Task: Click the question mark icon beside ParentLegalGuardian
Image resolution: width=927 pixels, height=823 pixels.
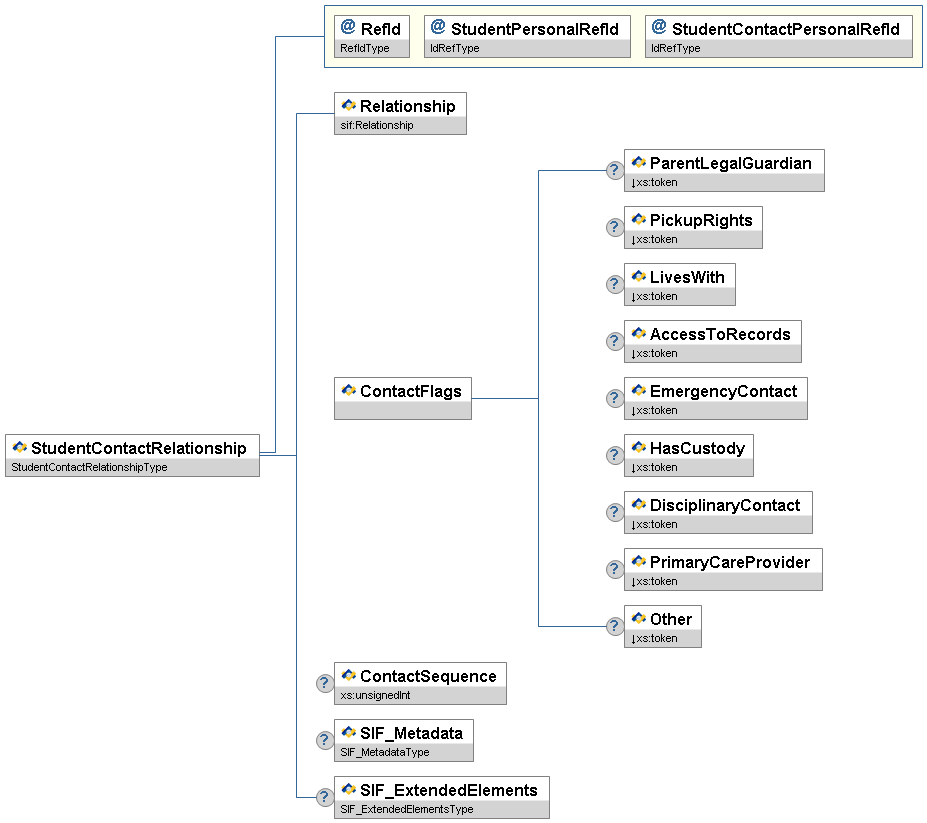Action: (615, 170)
